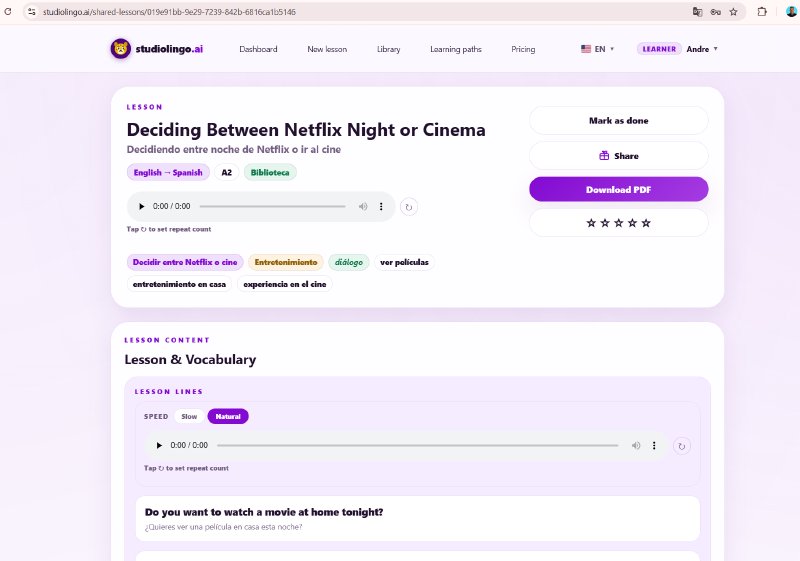Click the ver películas tag
Viewport: 800px width, 561px height.
(404, 262)
